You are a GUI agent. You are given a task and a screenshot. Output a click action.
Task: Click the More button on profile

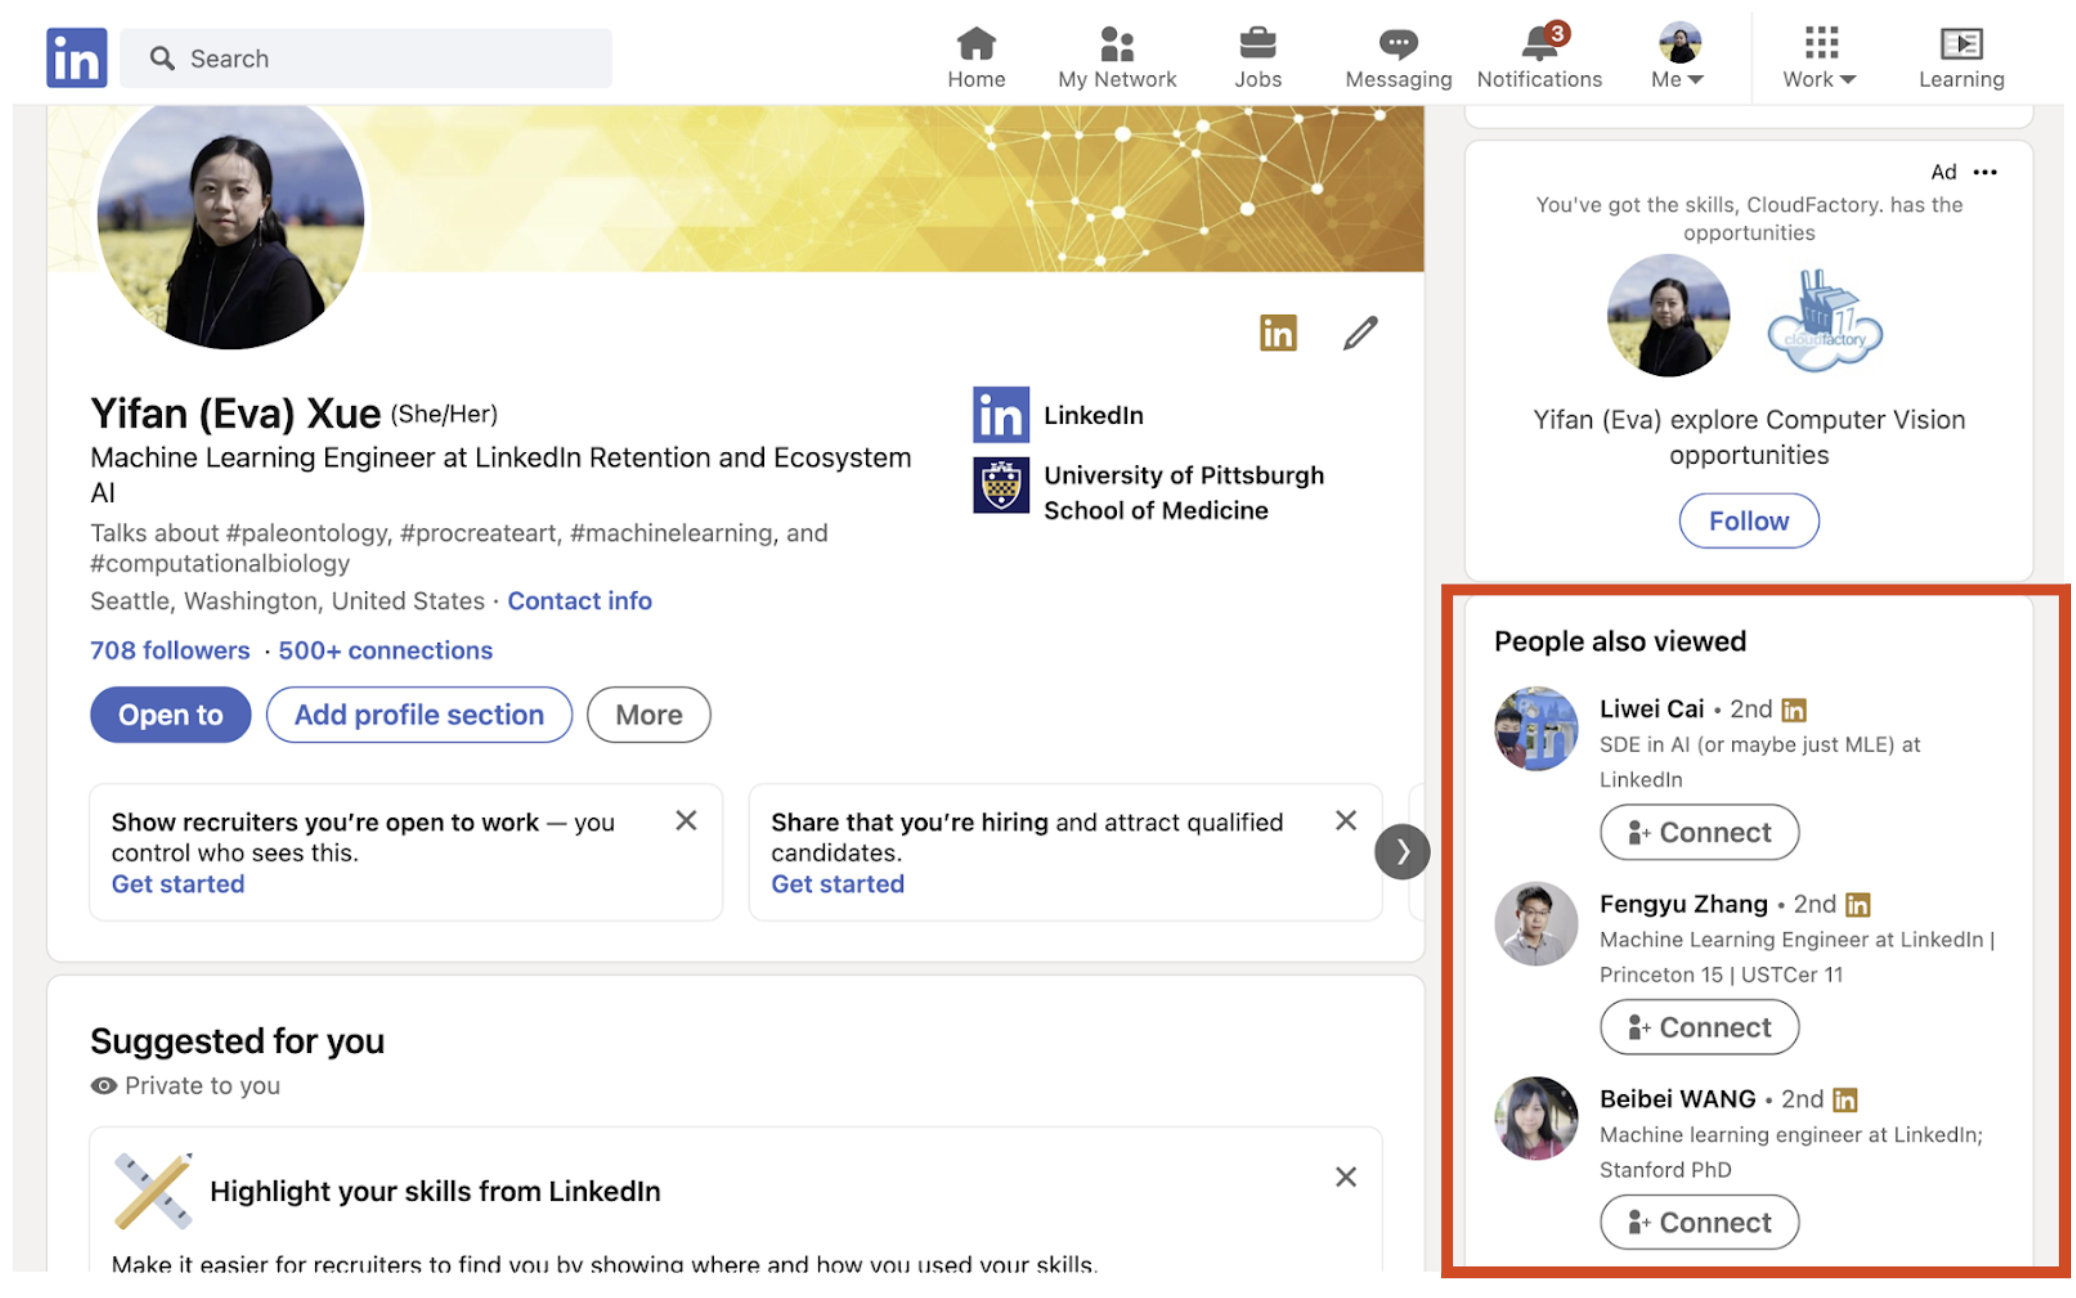(x=649, y=715)
